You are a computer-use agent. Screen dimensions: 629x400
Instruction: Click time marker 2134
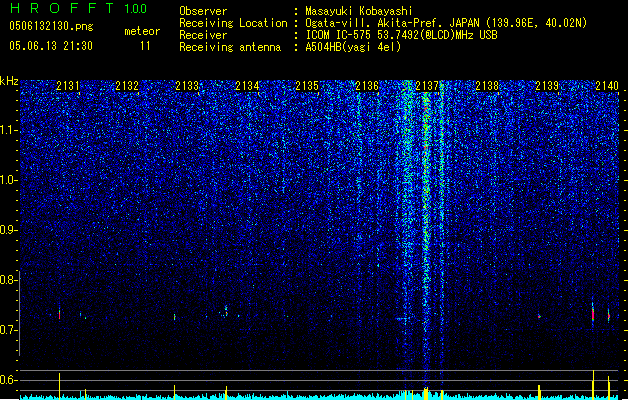(x=247, y=85)
